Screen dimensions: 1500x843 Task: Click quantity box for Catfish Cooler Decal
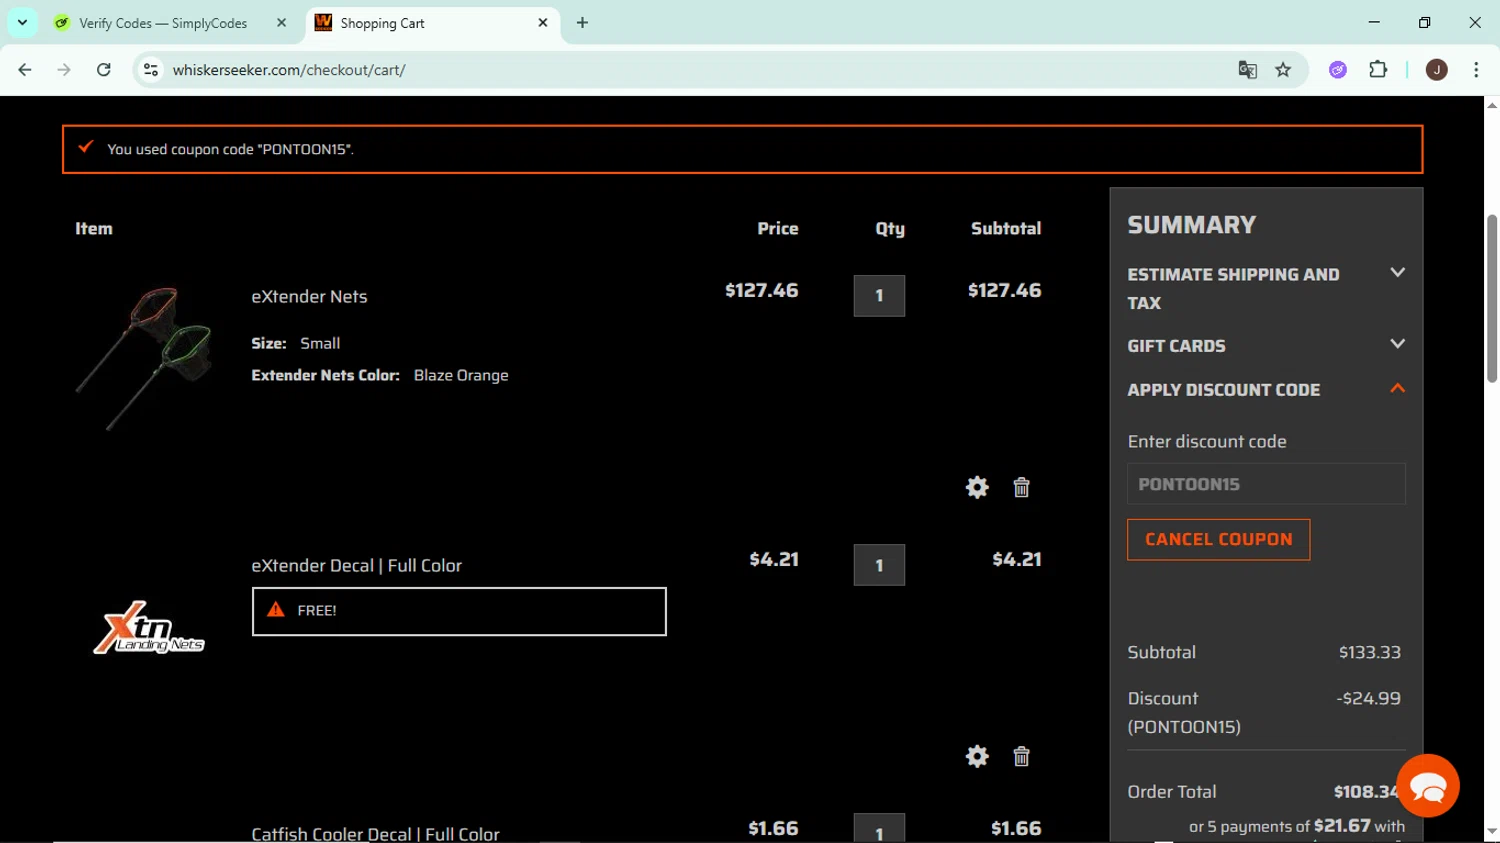pyautogui.click(x=879, y=828)
